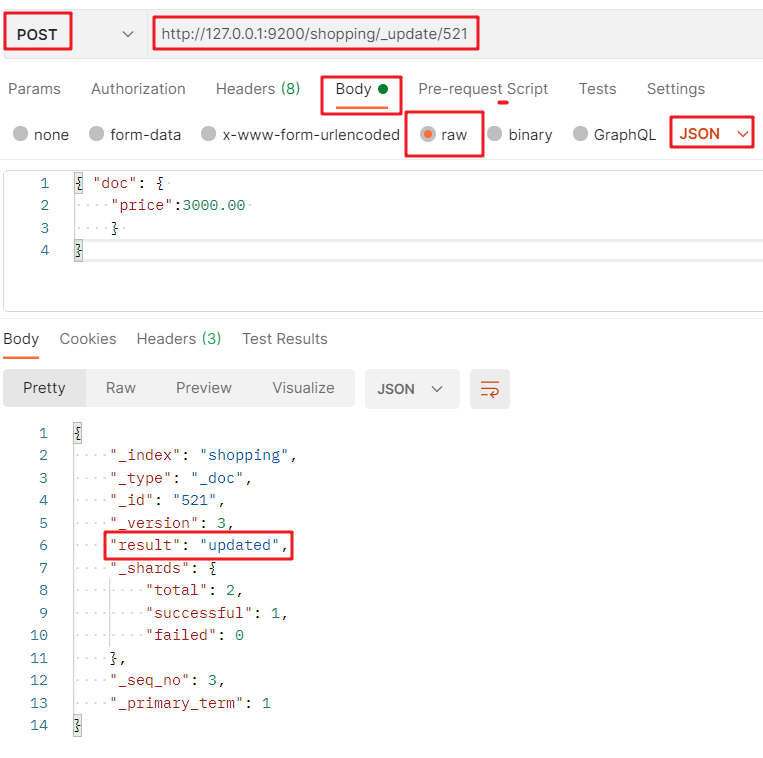Click the "total": 2 response line
The image size is (763, 758).
click(194, 590)
